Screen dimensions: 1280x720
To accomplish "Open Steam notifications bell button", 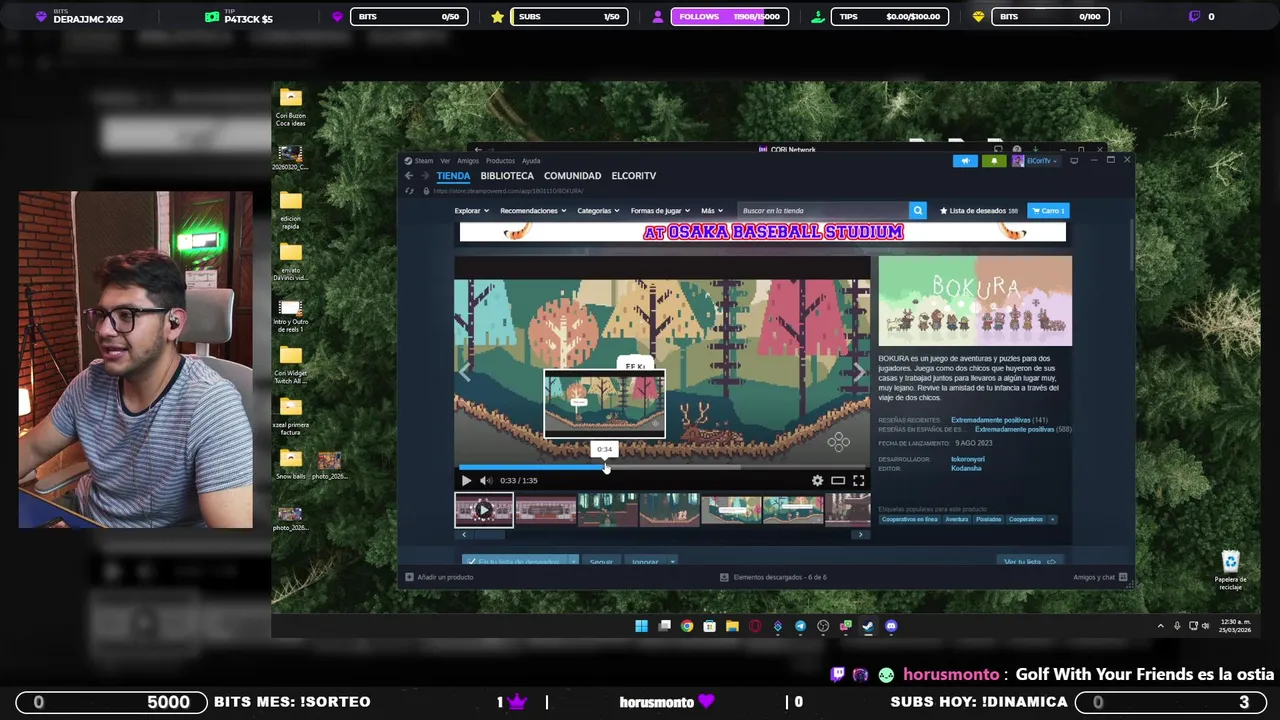I will [x=994, y=161].
